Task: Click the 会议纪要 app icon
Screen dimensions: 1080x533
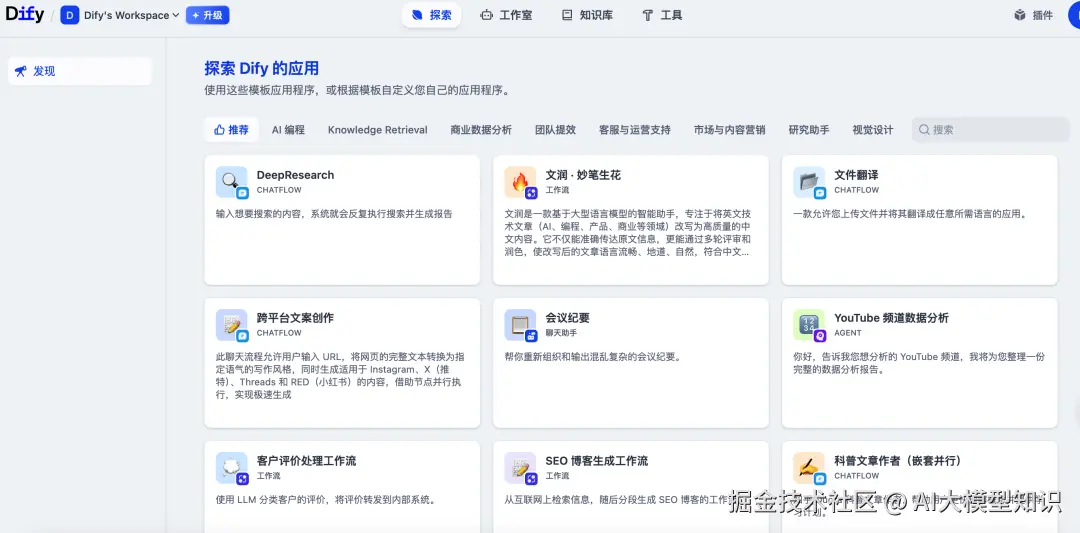Action: tap(520, 324)
